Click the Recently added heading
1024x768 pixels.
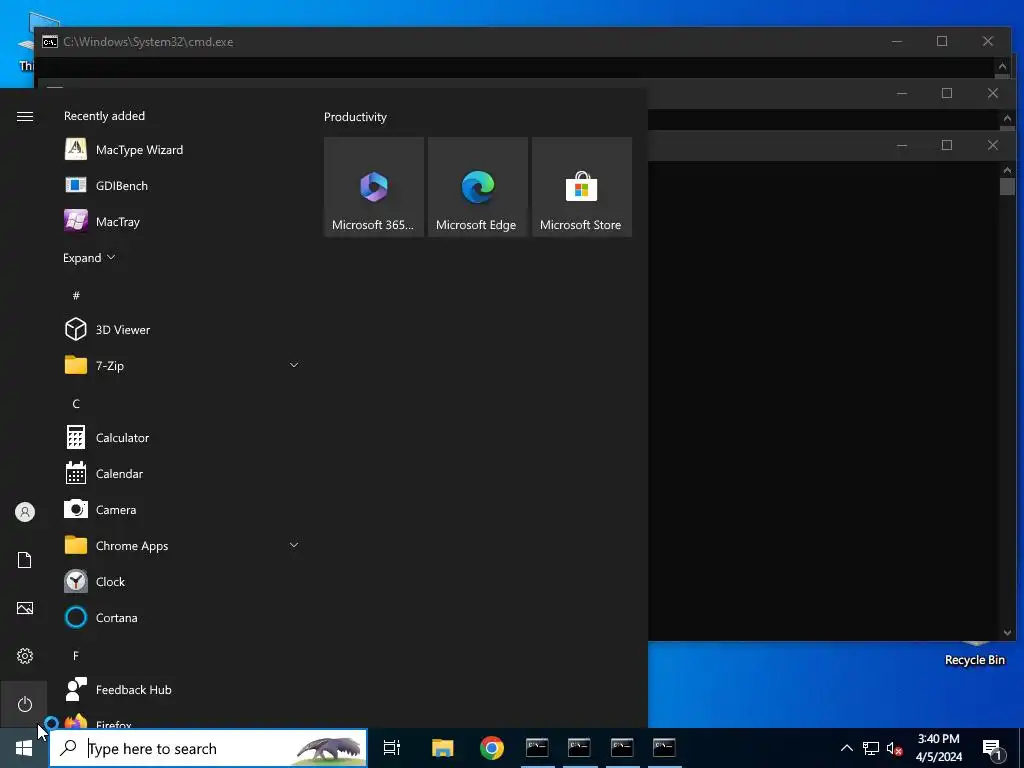point(104,116)
